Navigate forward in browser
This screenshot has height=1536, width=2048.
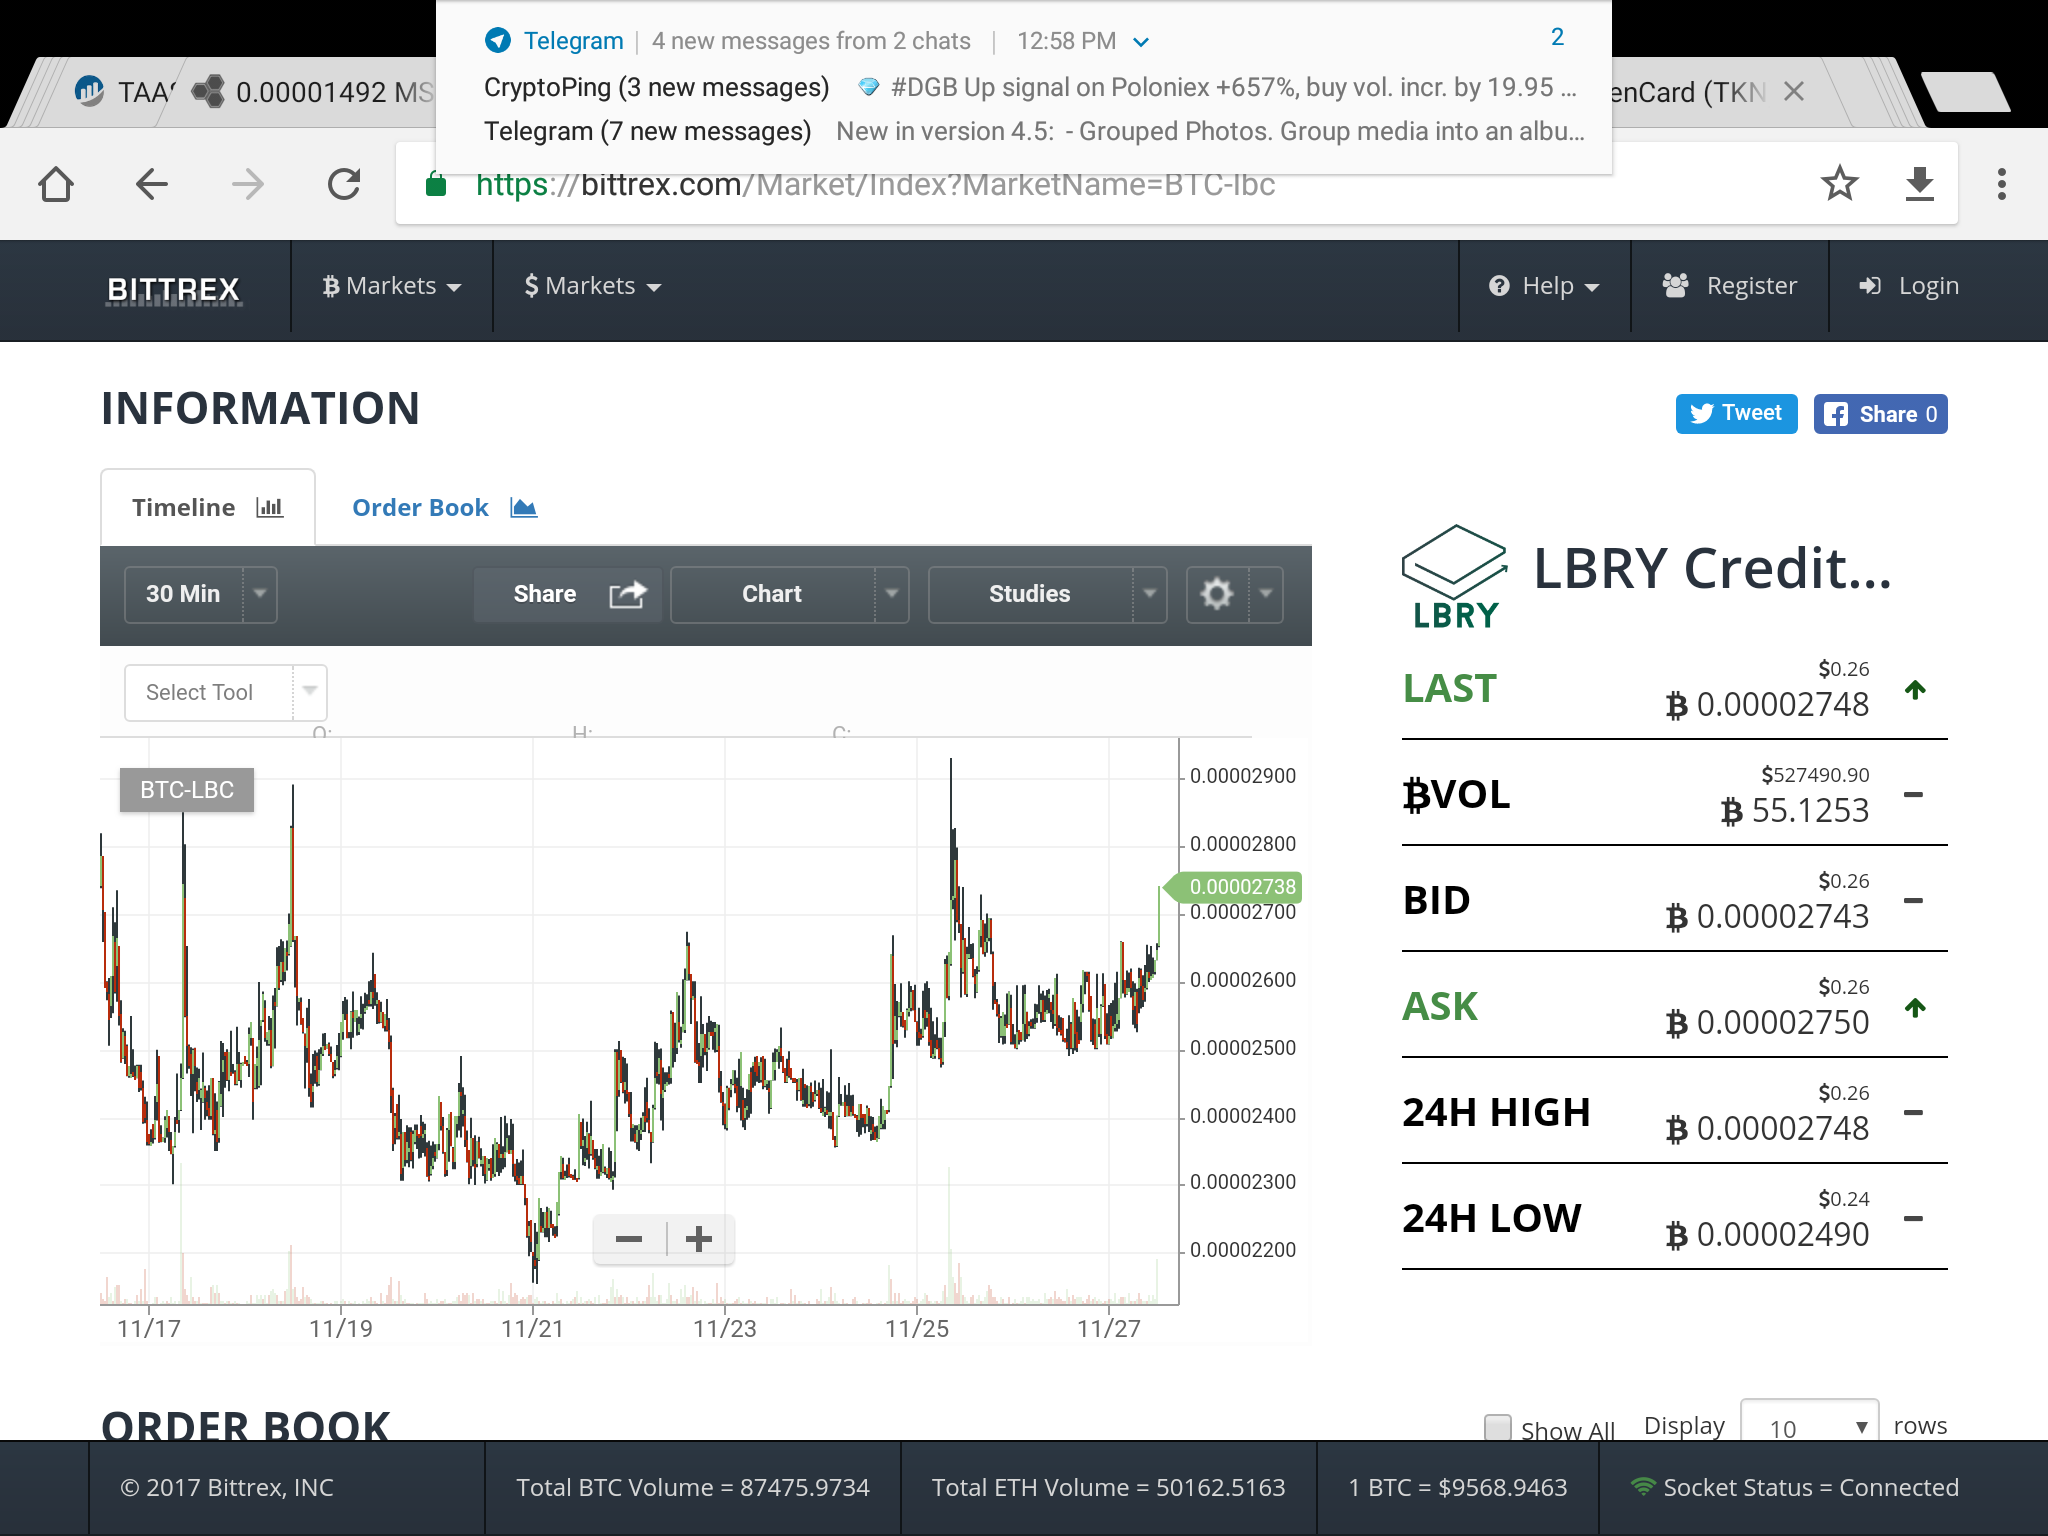tap(247, 184)
